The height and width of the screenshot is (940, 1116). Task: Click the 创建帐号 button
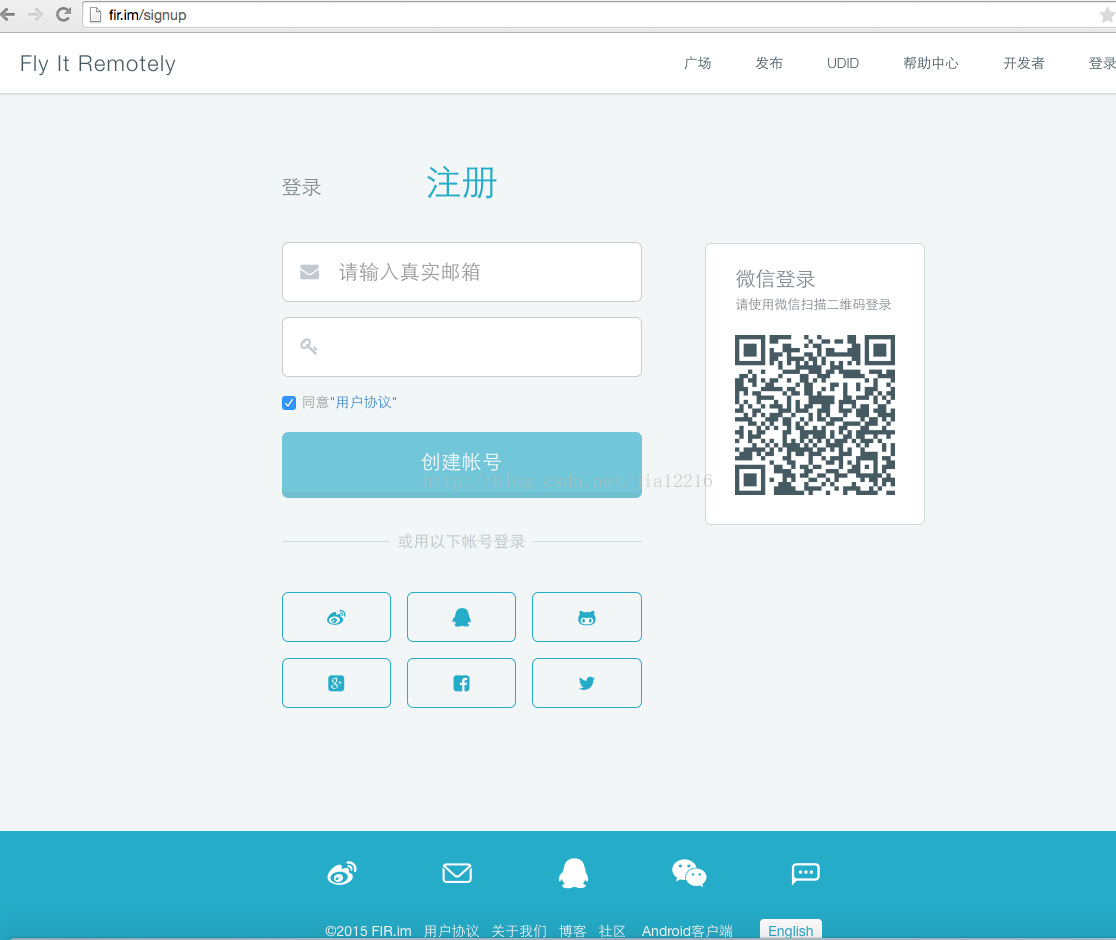(x=462, y=465)
